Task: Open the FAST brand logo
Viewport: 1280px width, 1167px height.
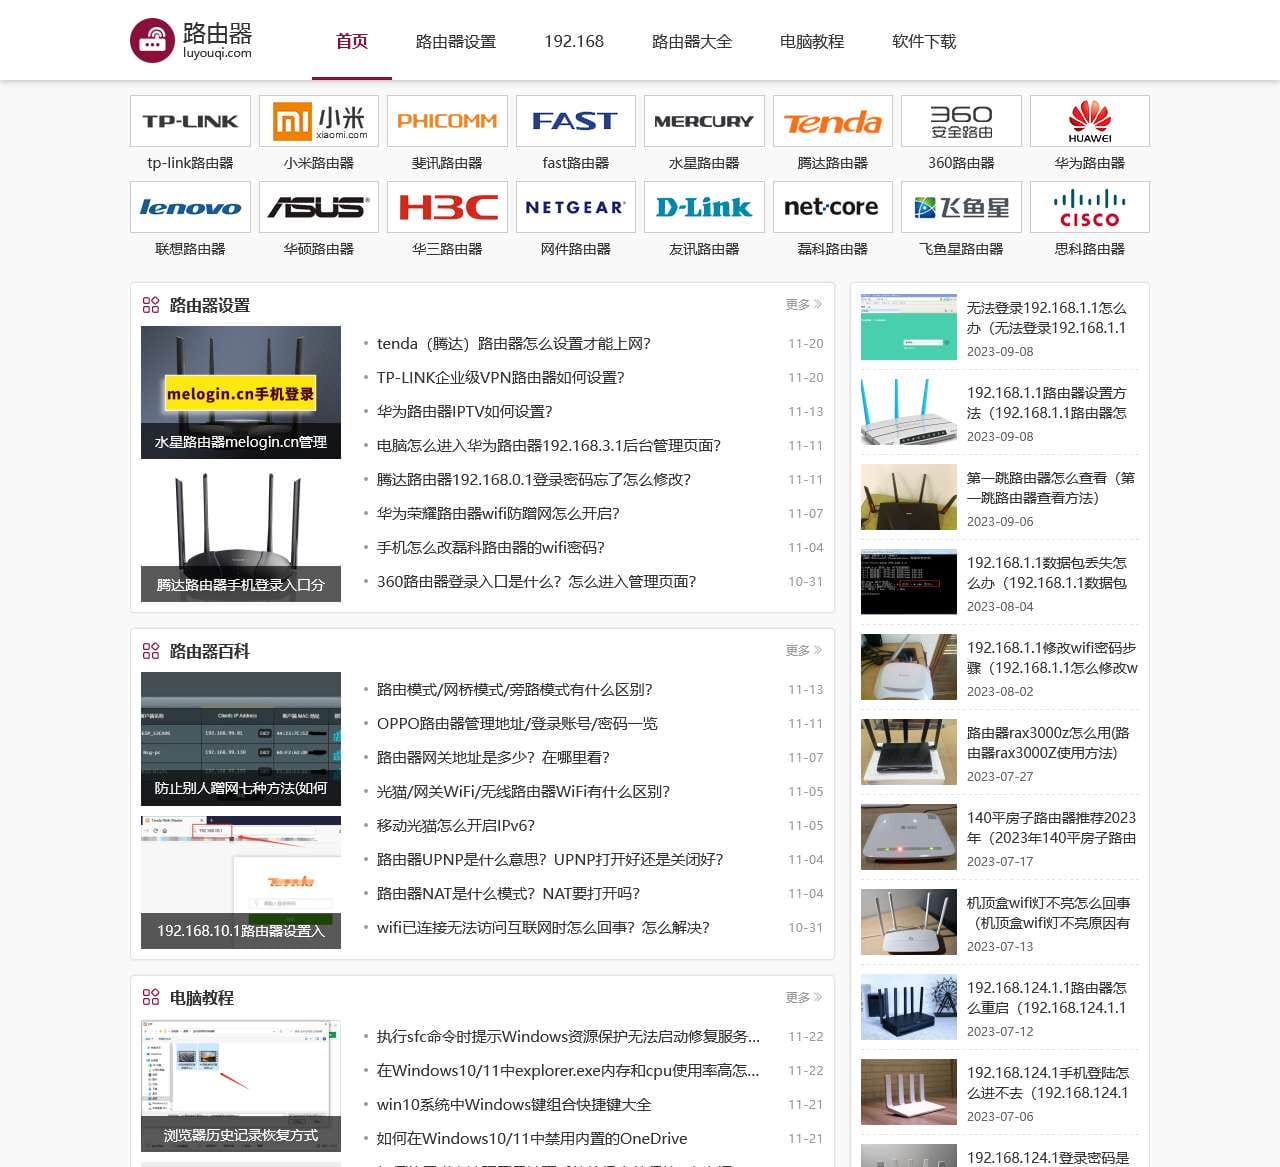Action: point(576,121)
